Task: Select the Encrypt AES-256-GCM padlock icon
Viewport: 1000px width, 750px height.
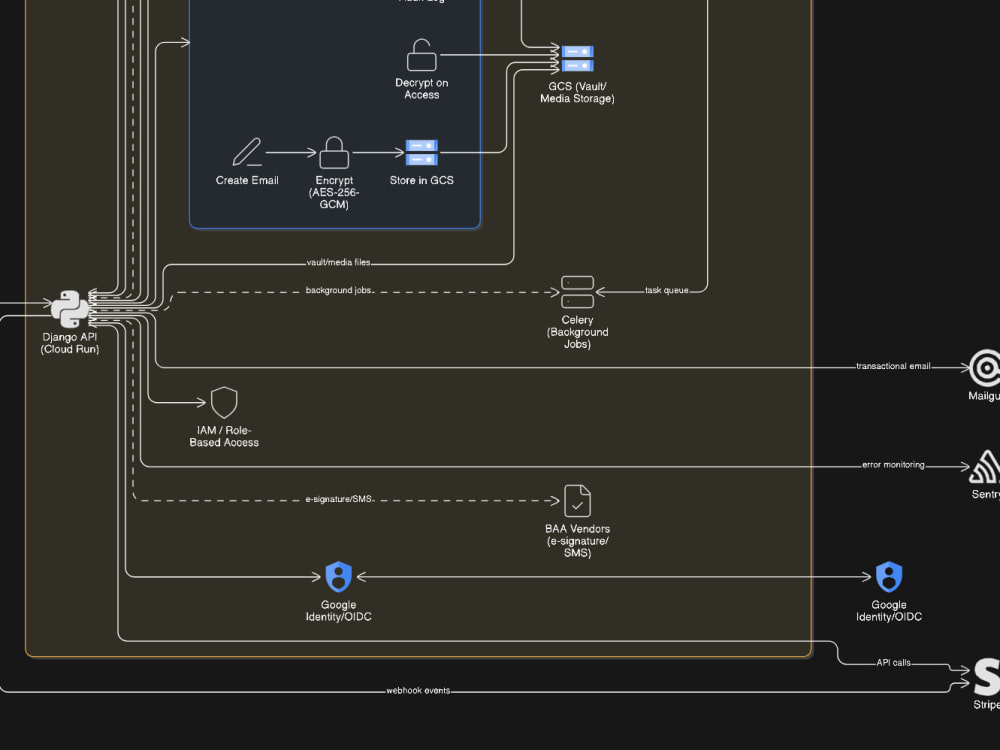Action: coord(334,152)
